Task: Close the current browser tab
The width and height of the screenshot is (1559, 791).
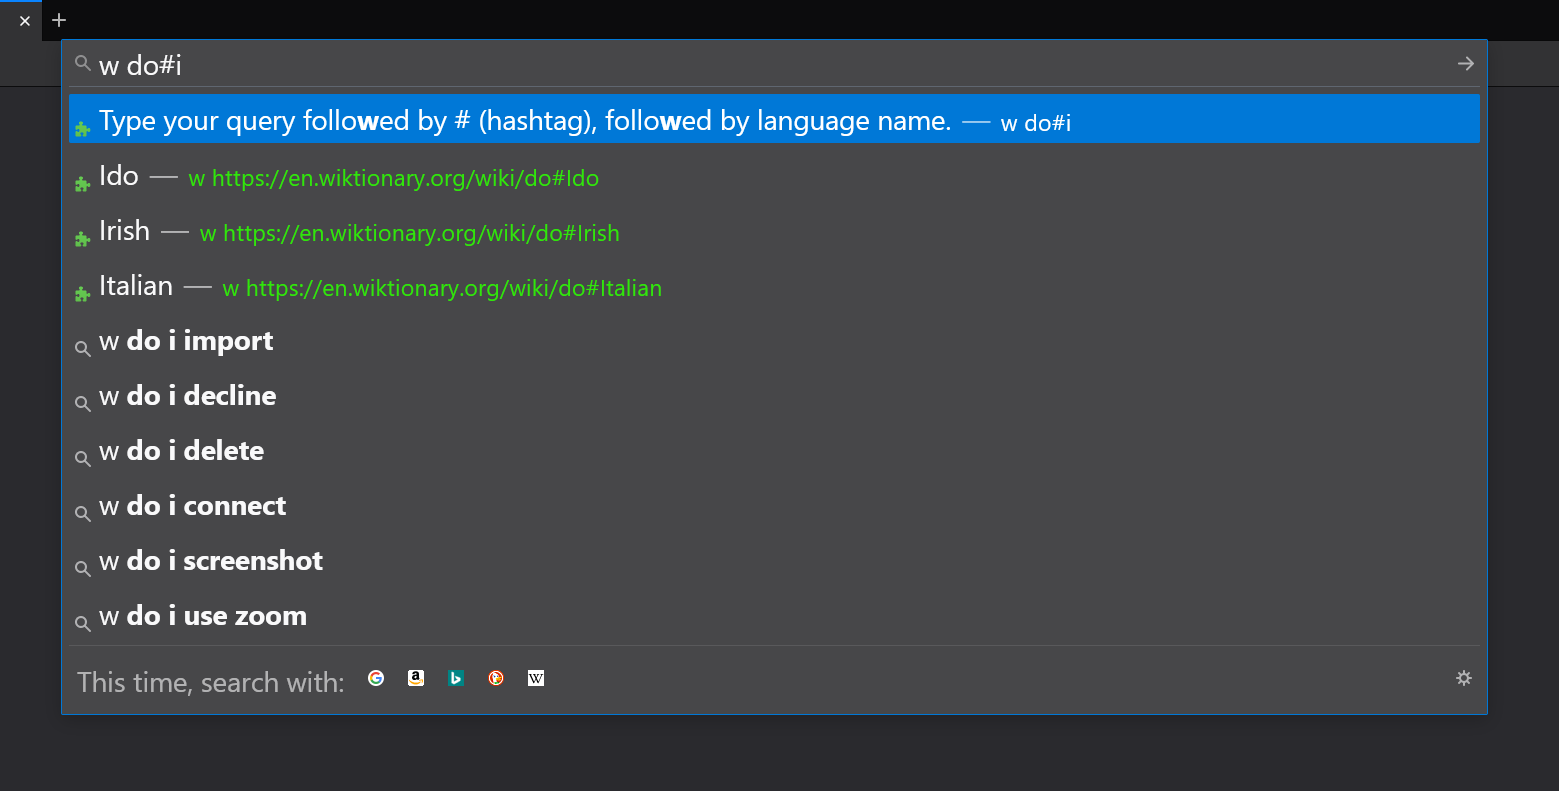Action: point(25,20)
